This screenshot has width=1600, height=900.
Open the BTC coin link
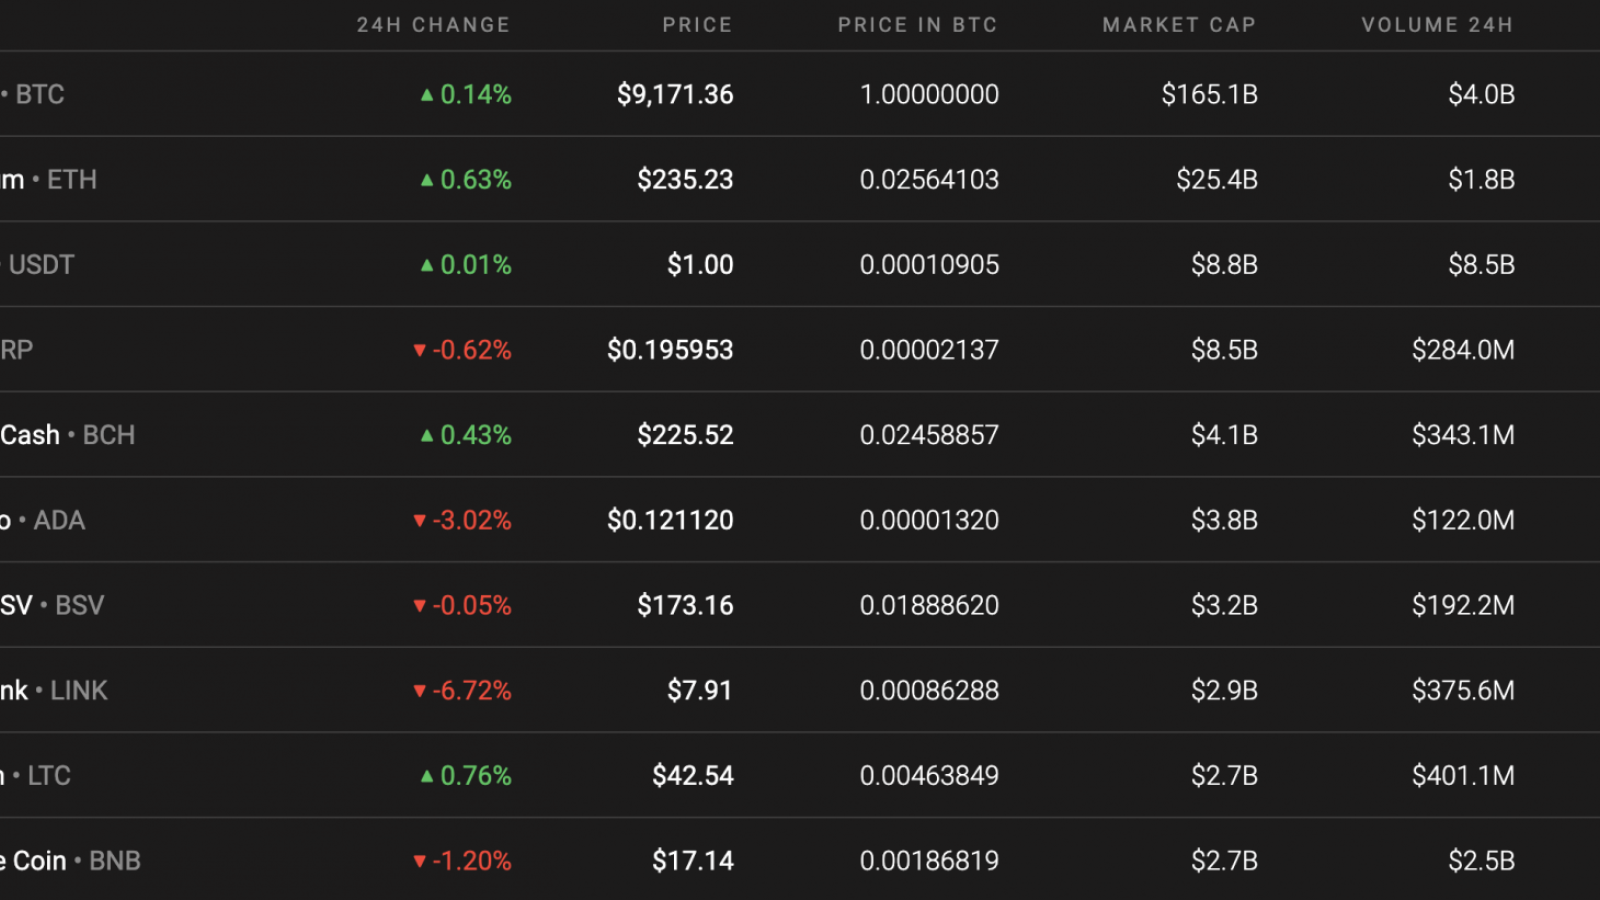tap(40, 94)
